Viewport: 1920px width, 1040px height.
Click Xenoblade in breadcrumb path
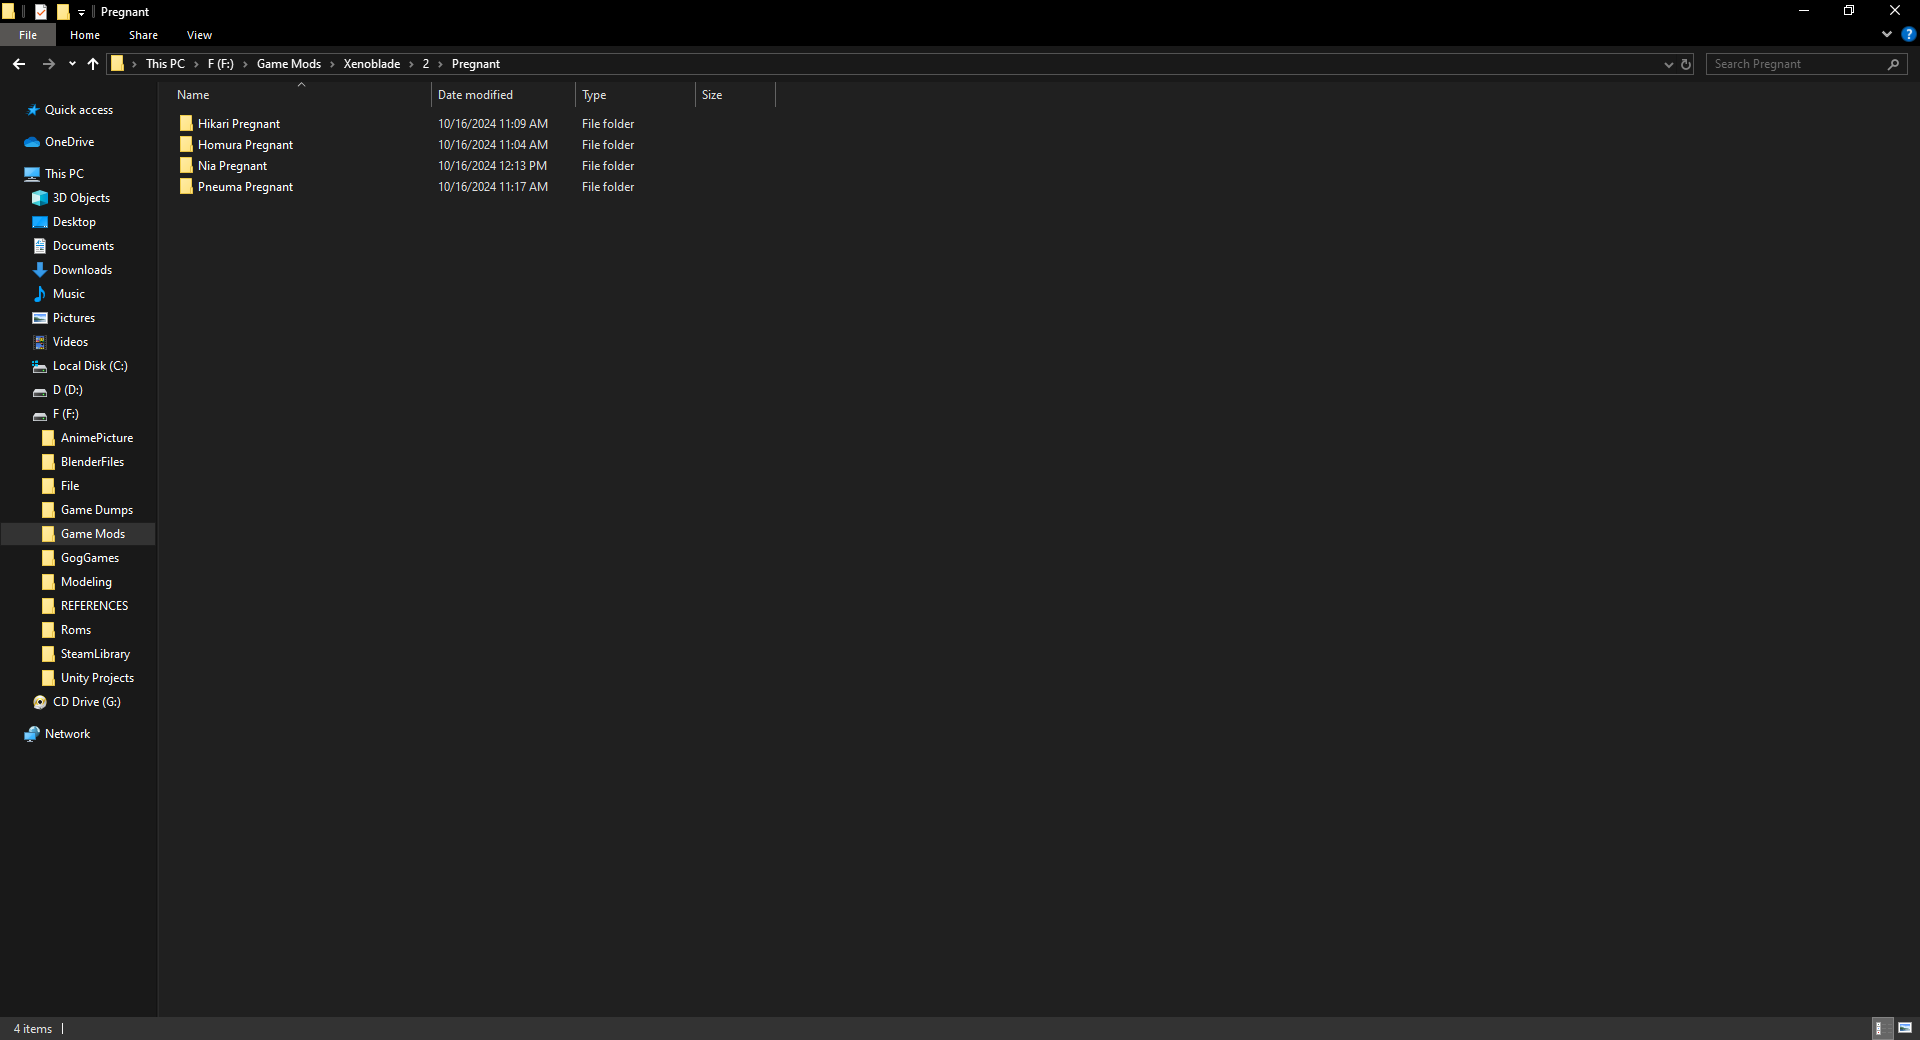click(x=372, y=64)
